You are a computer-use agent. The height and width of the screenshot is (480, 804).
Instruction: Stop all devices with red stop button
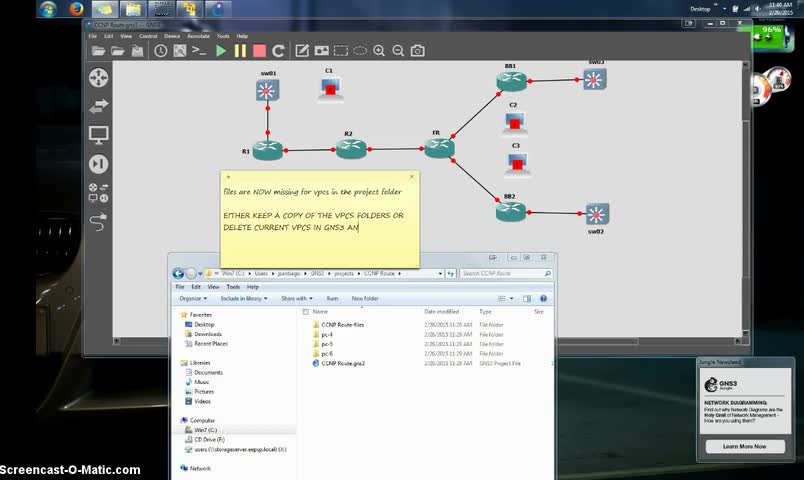tap(259, 51)
